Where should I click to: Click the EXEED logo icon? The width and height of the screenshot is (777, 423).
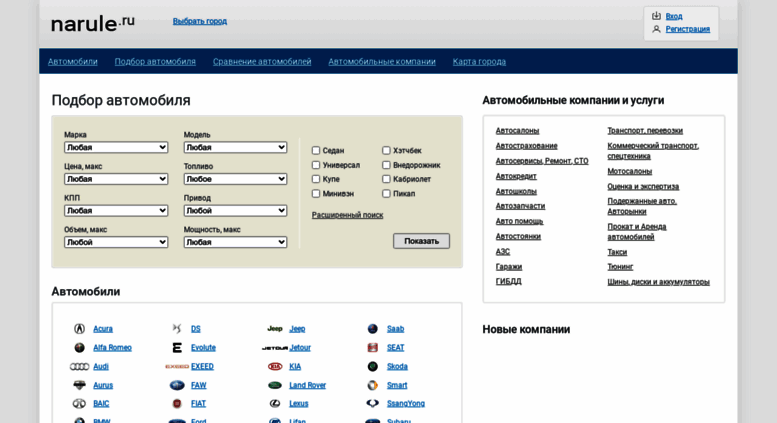click(x=177, y=367)
